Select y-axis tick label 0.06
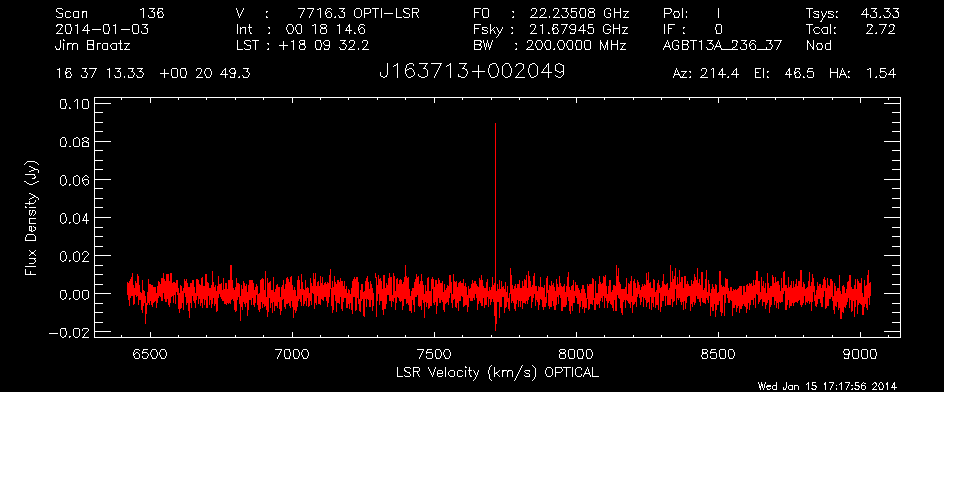 click(x=74, y=180)
